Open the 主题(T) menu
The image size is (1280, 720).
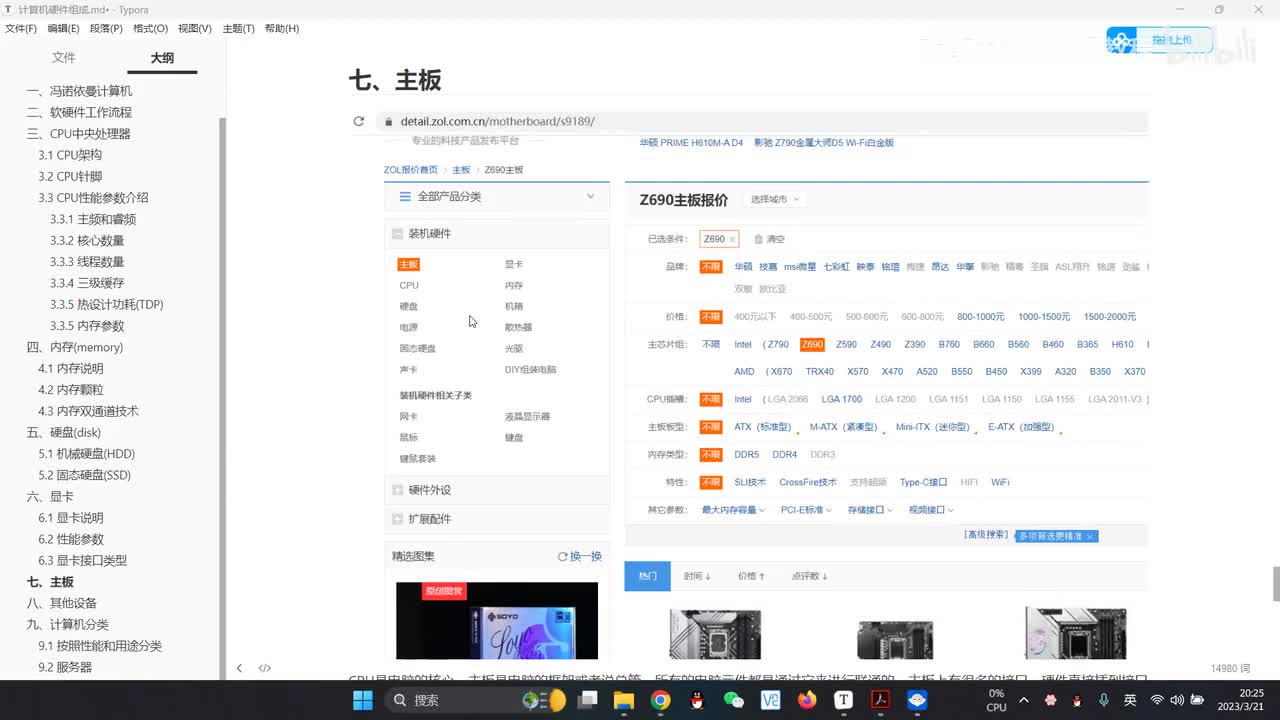click(x=238, y=28)
